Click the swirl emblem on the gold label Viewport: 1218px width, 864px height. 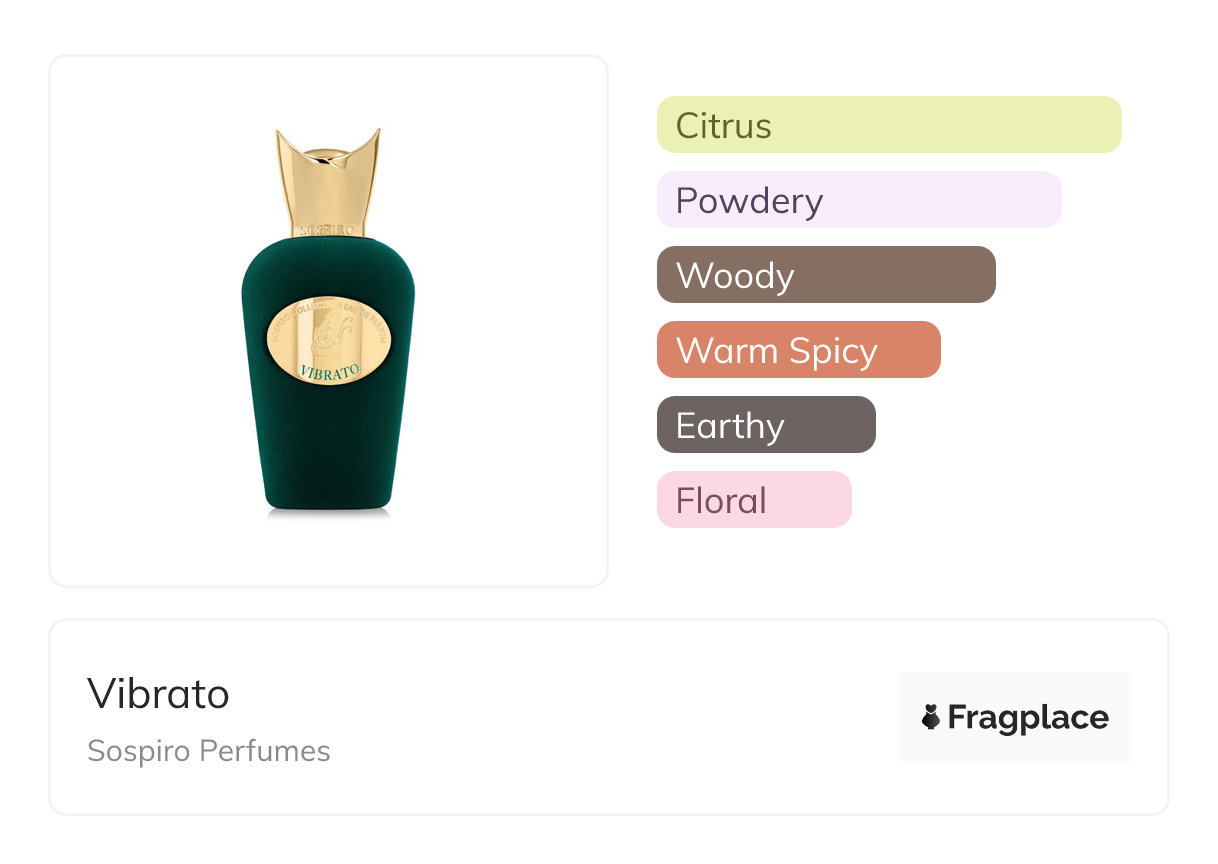click(x=325, y=339)
